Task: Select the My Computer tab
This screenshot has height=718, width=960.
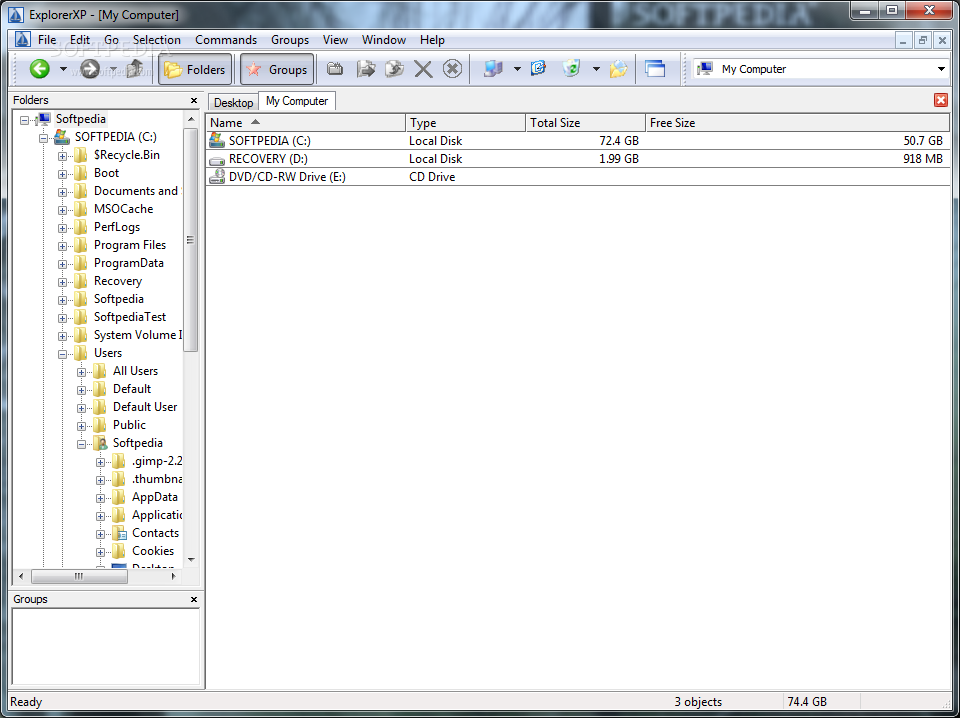Action: click(297, 101)
